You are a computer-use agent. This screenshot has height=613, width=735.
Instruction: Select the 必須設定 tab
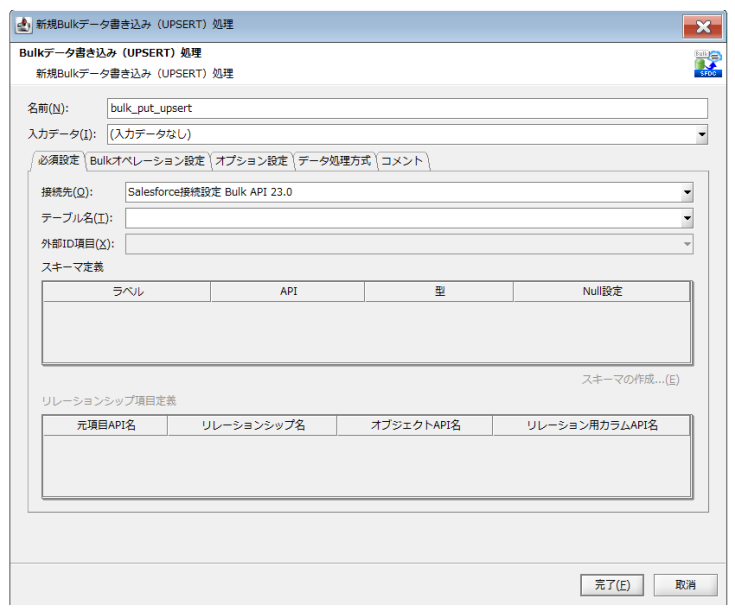[58, 160]
